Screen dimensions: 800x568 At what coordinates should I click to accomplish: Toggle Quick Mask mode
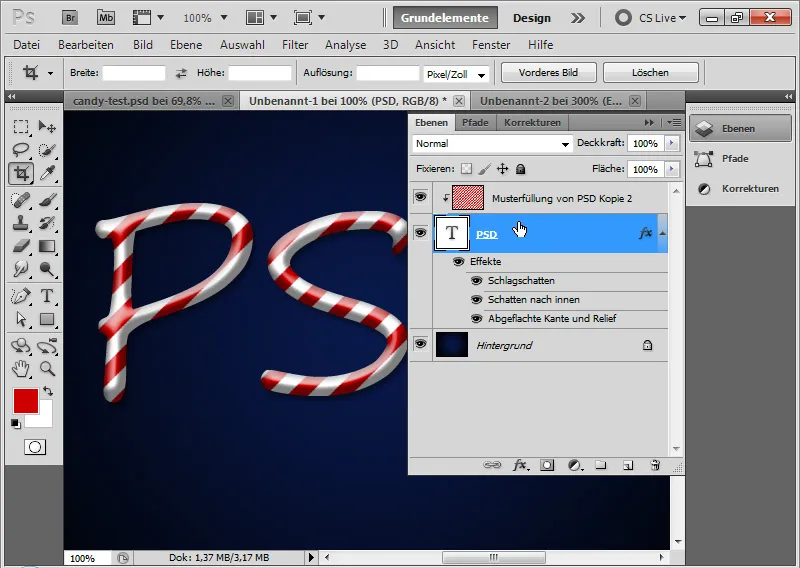pos(35,448)
